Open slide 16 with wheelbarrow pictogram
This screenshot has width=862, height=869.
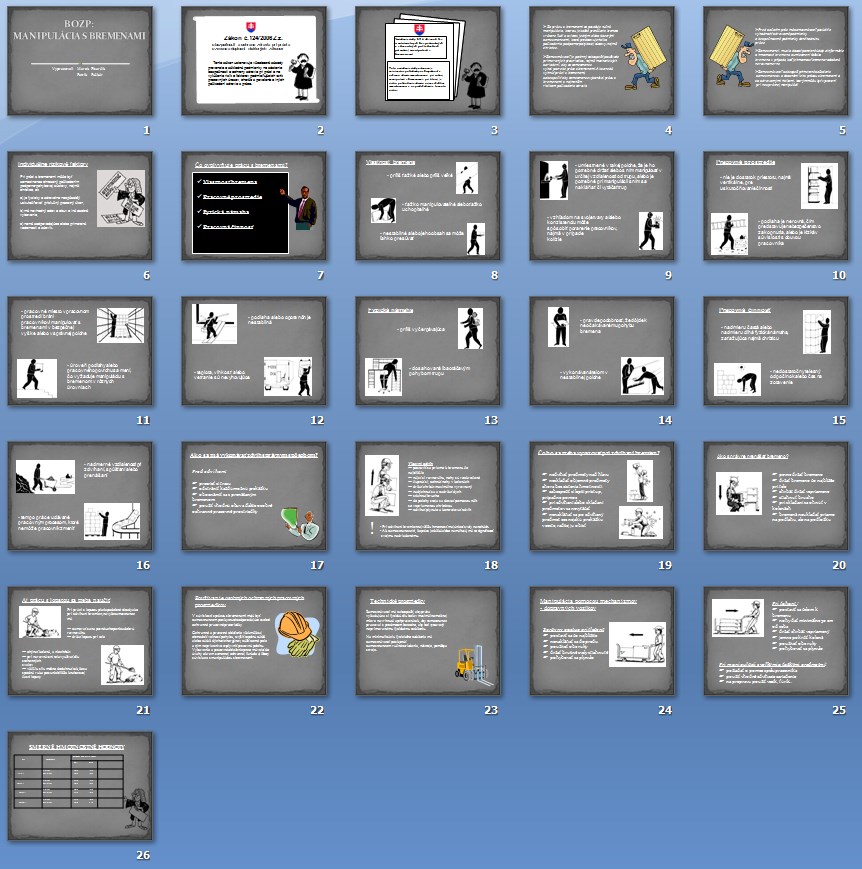click(80, 497)
